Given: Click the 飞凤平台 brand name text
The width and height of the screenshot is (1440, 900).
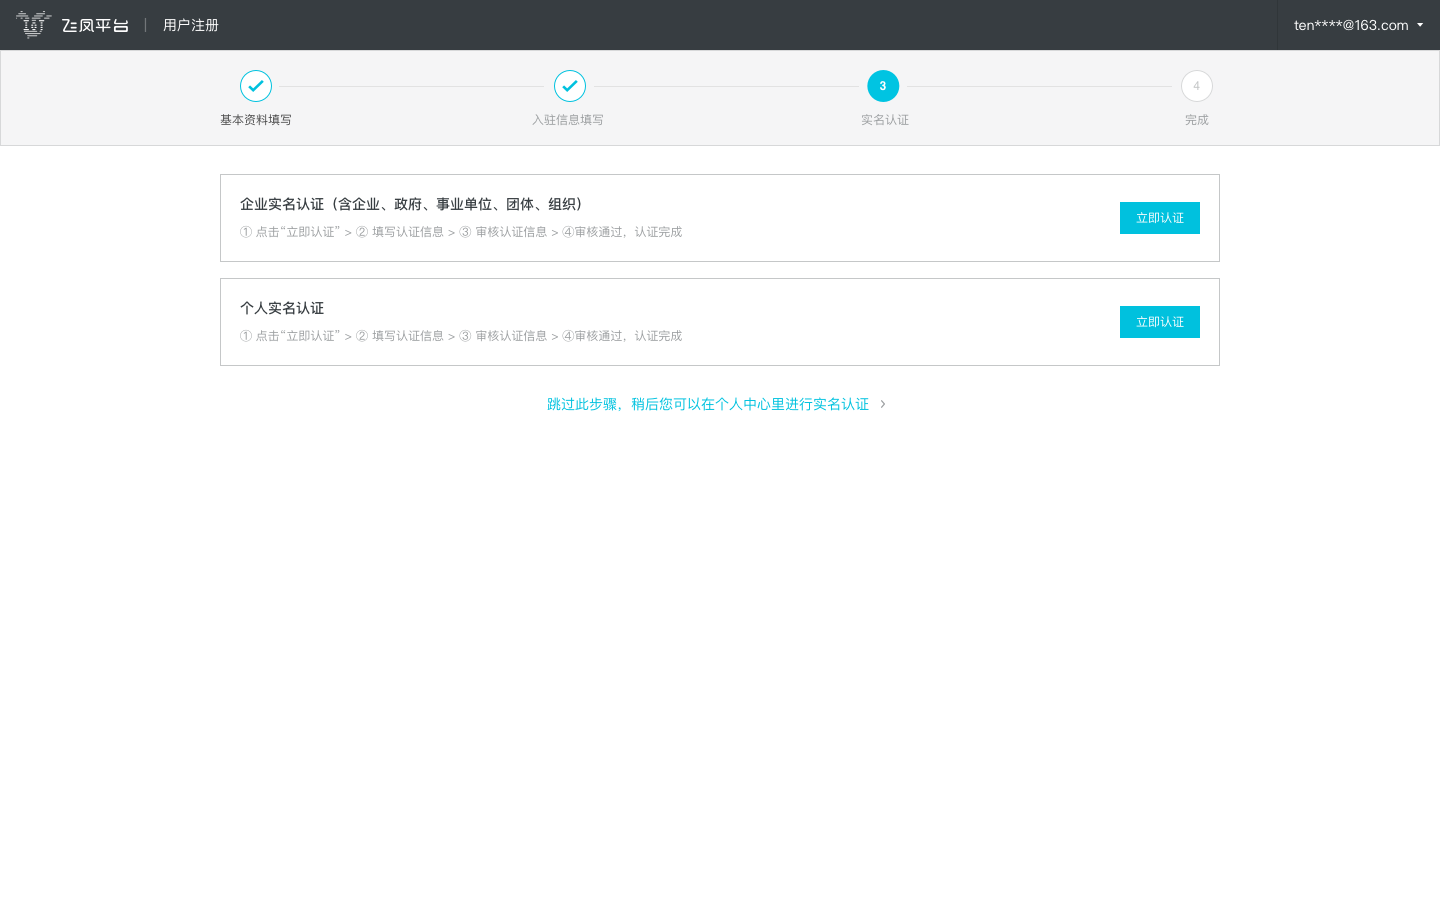Looking at the screenshot, I should 95,25.
